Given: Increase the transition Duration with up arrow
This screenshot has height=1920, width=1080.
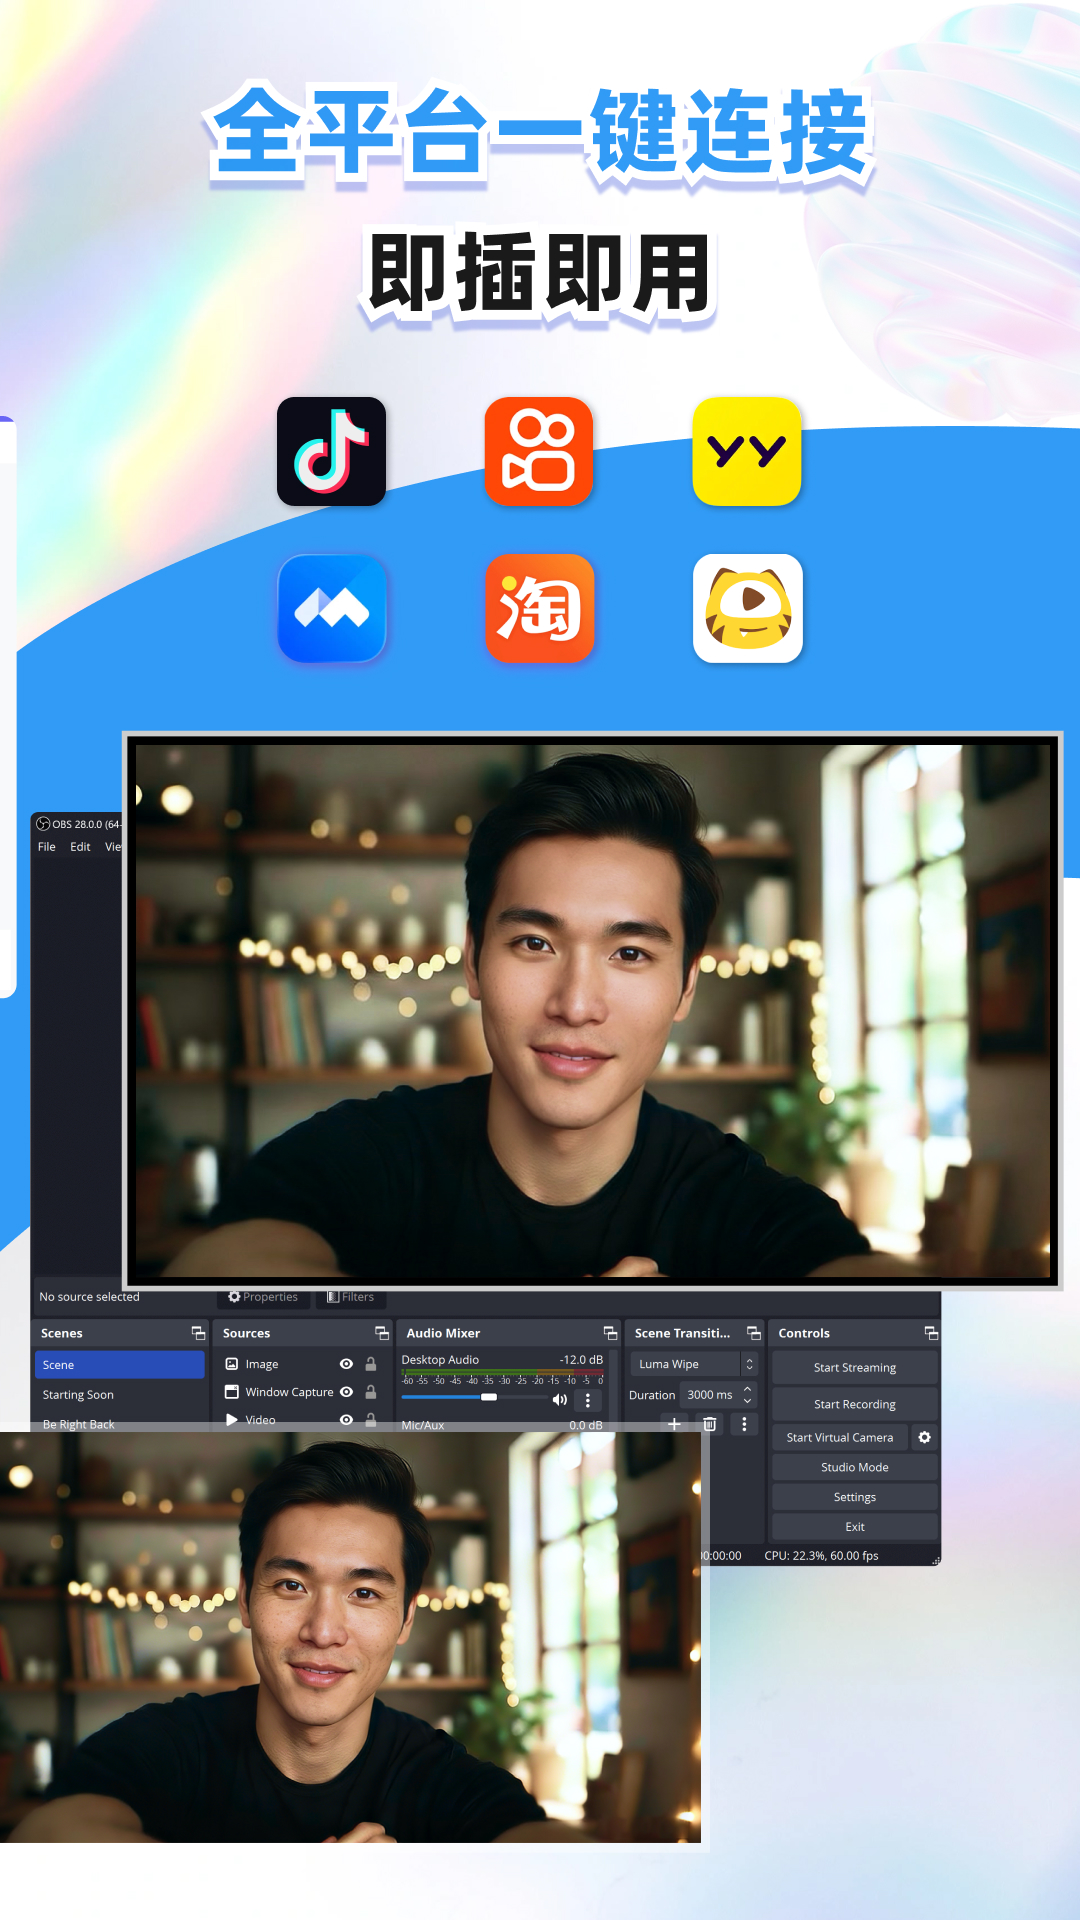Looking at the screenshot, I should pyautogui.click(x=747, y=1389).
